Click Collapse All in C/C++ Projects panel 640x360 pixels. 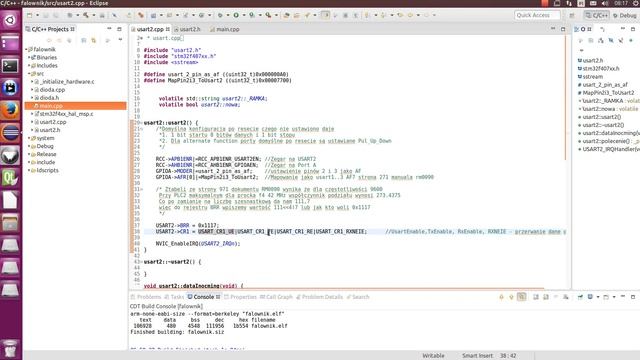(84, 40)
